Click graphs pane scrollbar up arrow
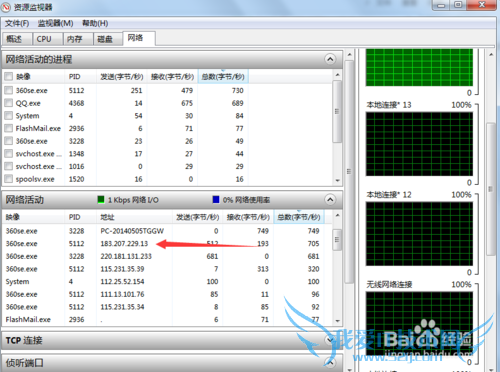This screenshot has width=500, height=372. click(x=491, y=54)
